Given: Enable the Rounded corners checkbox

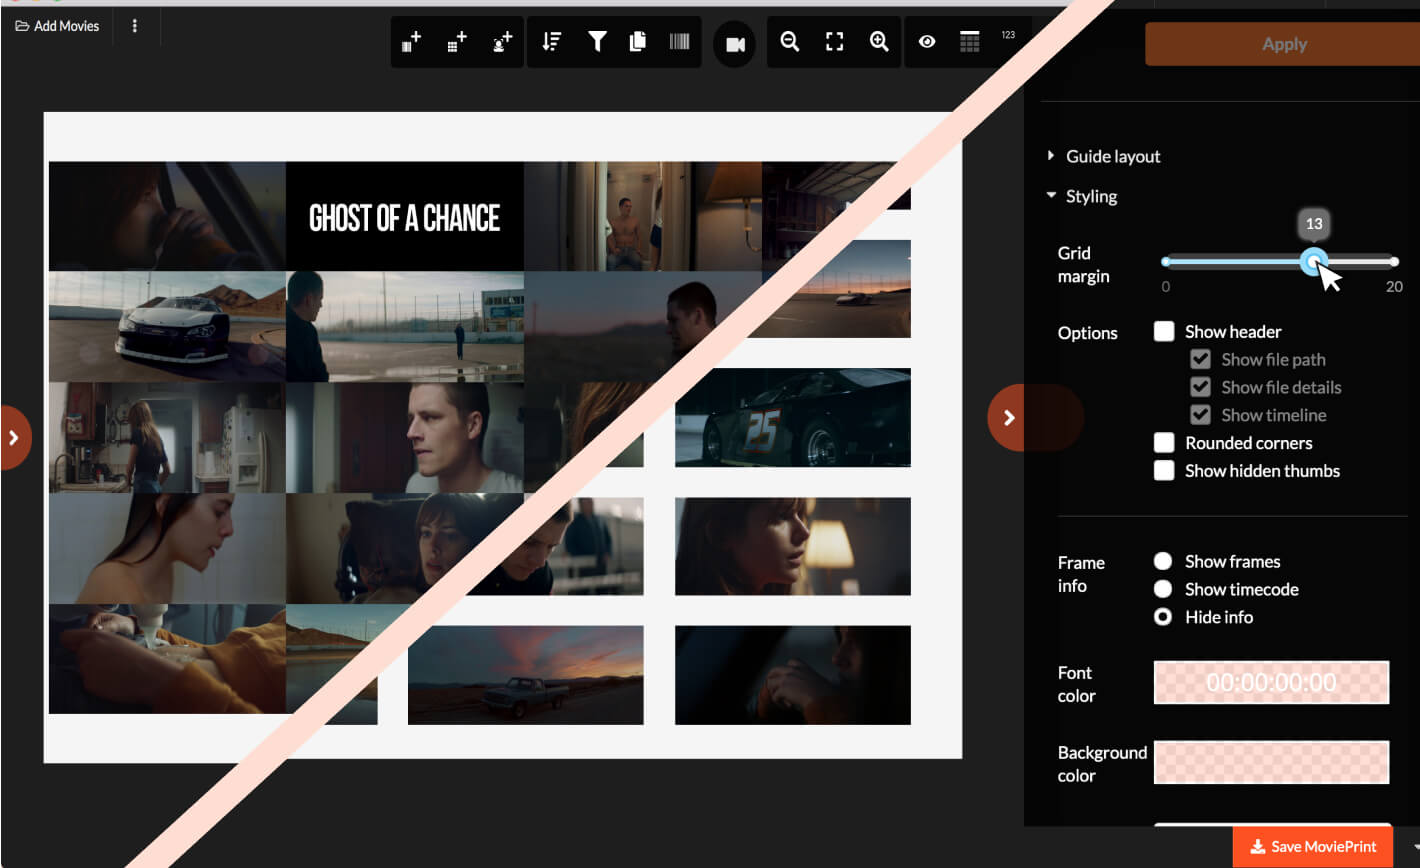Looking at the screenshot, I should click(1164, 443).
